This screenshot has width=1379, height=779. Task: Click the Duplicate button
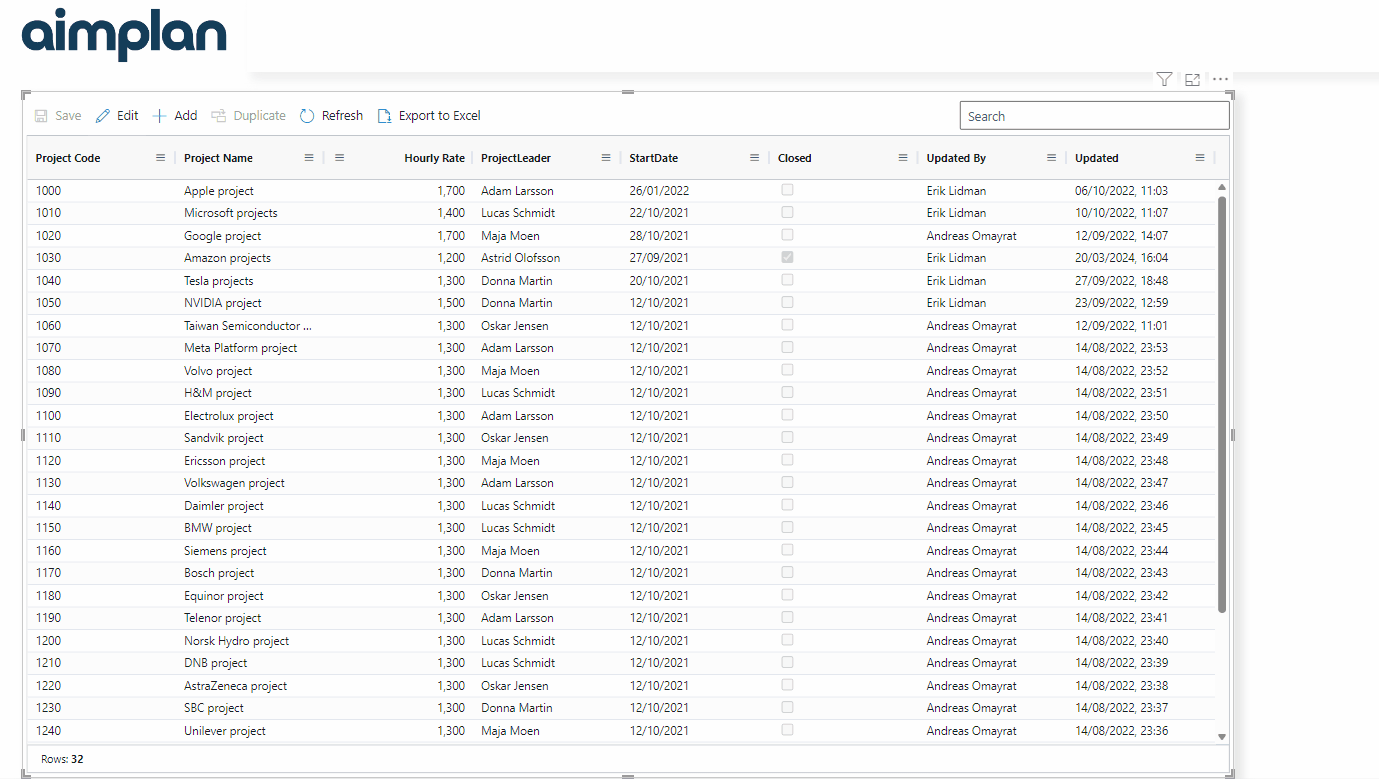point(248,115)
